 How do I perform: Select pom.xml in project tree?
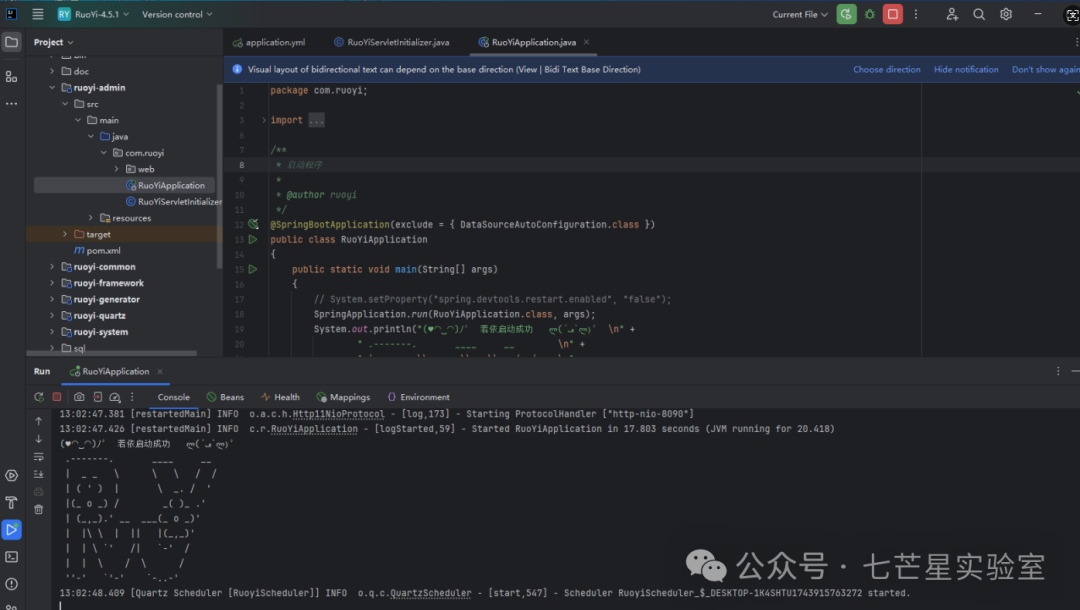click(x=97, y=251)
